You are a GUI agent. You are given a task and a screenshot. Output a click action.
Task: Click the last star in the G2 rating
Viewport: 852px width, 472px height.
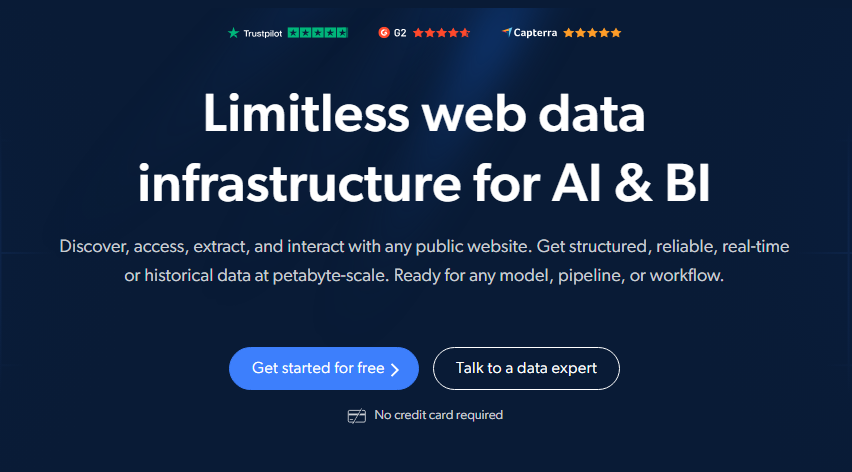coord(465,33)
